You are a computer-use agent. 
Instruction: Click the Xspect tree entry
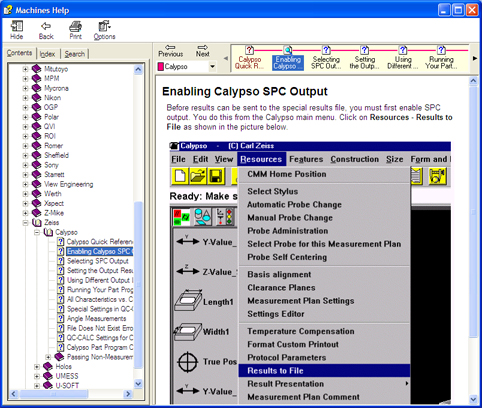[x=54, y=203]
